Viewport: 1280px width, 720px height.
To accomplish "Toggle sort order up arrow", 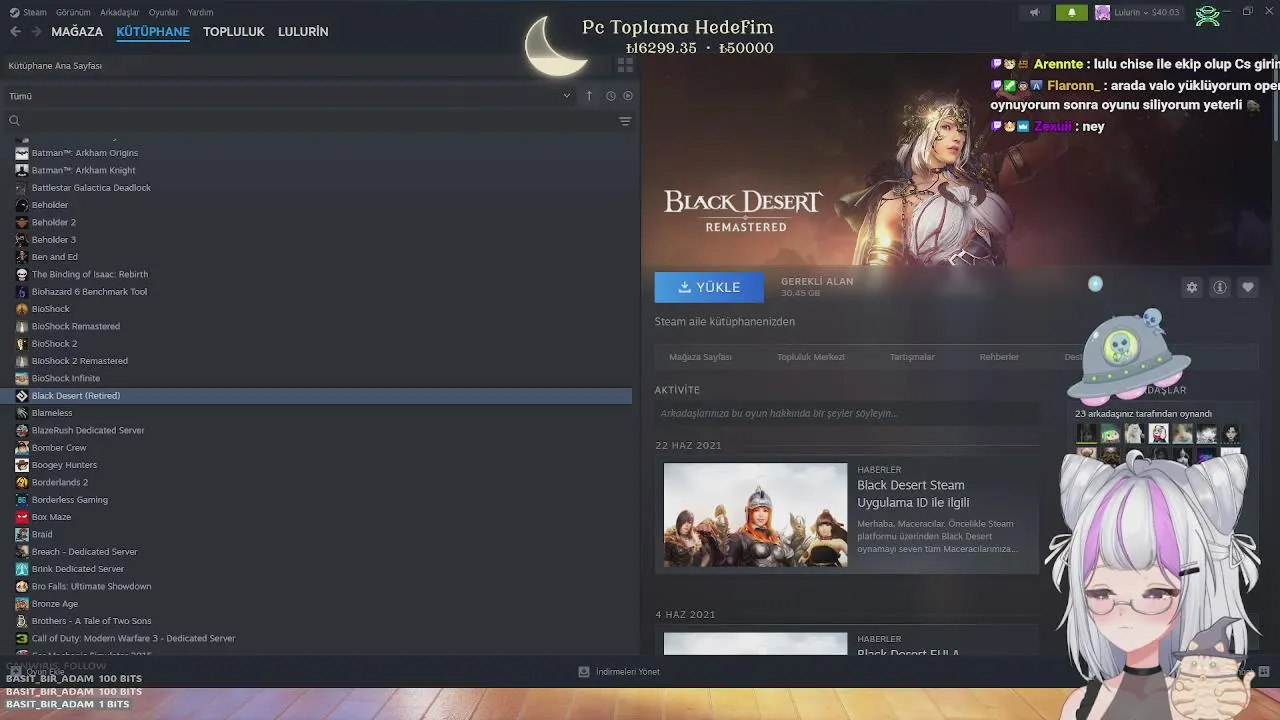I will point(589,96).
